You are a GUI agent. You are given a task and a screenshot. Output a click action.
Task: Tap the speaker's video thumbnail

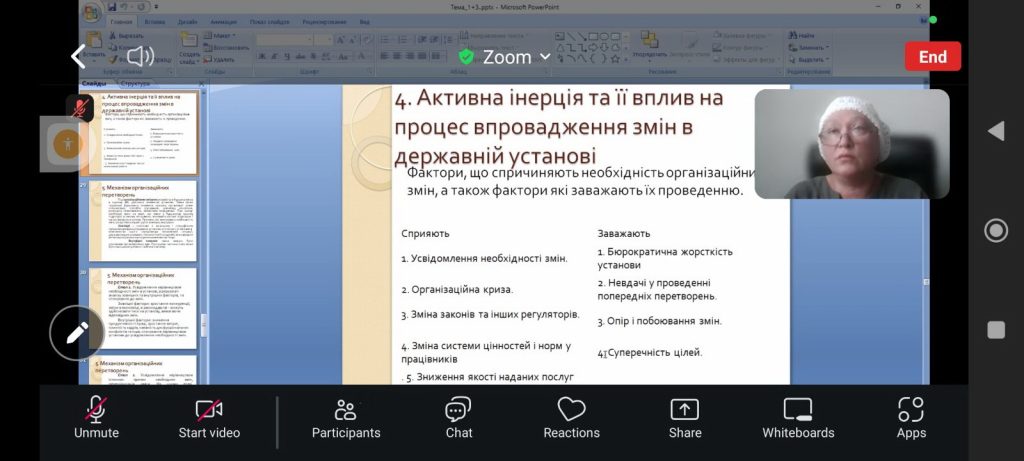tap(851, 144)
